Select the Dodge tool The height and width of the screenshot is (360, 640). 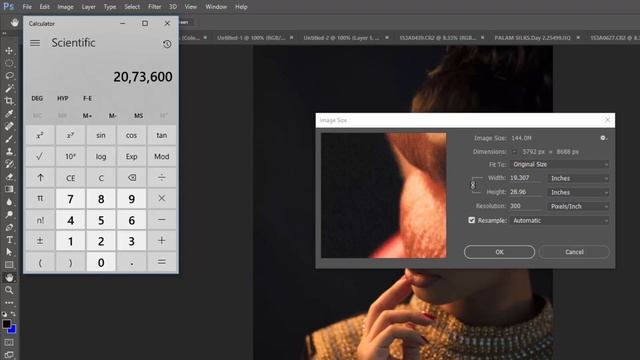pos(9,215)
